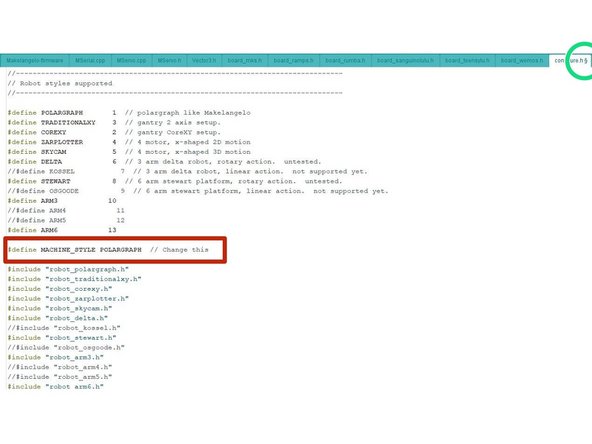This screenshot has height=444, width=592.
Task: Click the '#define SKYCAM' line
Action: tap(129, 152)
